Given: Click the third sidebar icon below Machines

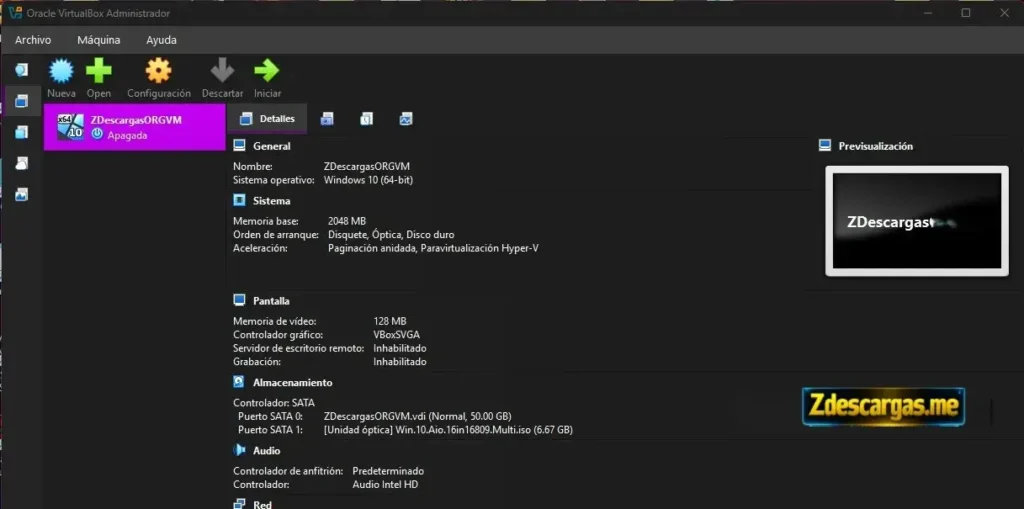Looking at the screenshot, I should point(22,132).
